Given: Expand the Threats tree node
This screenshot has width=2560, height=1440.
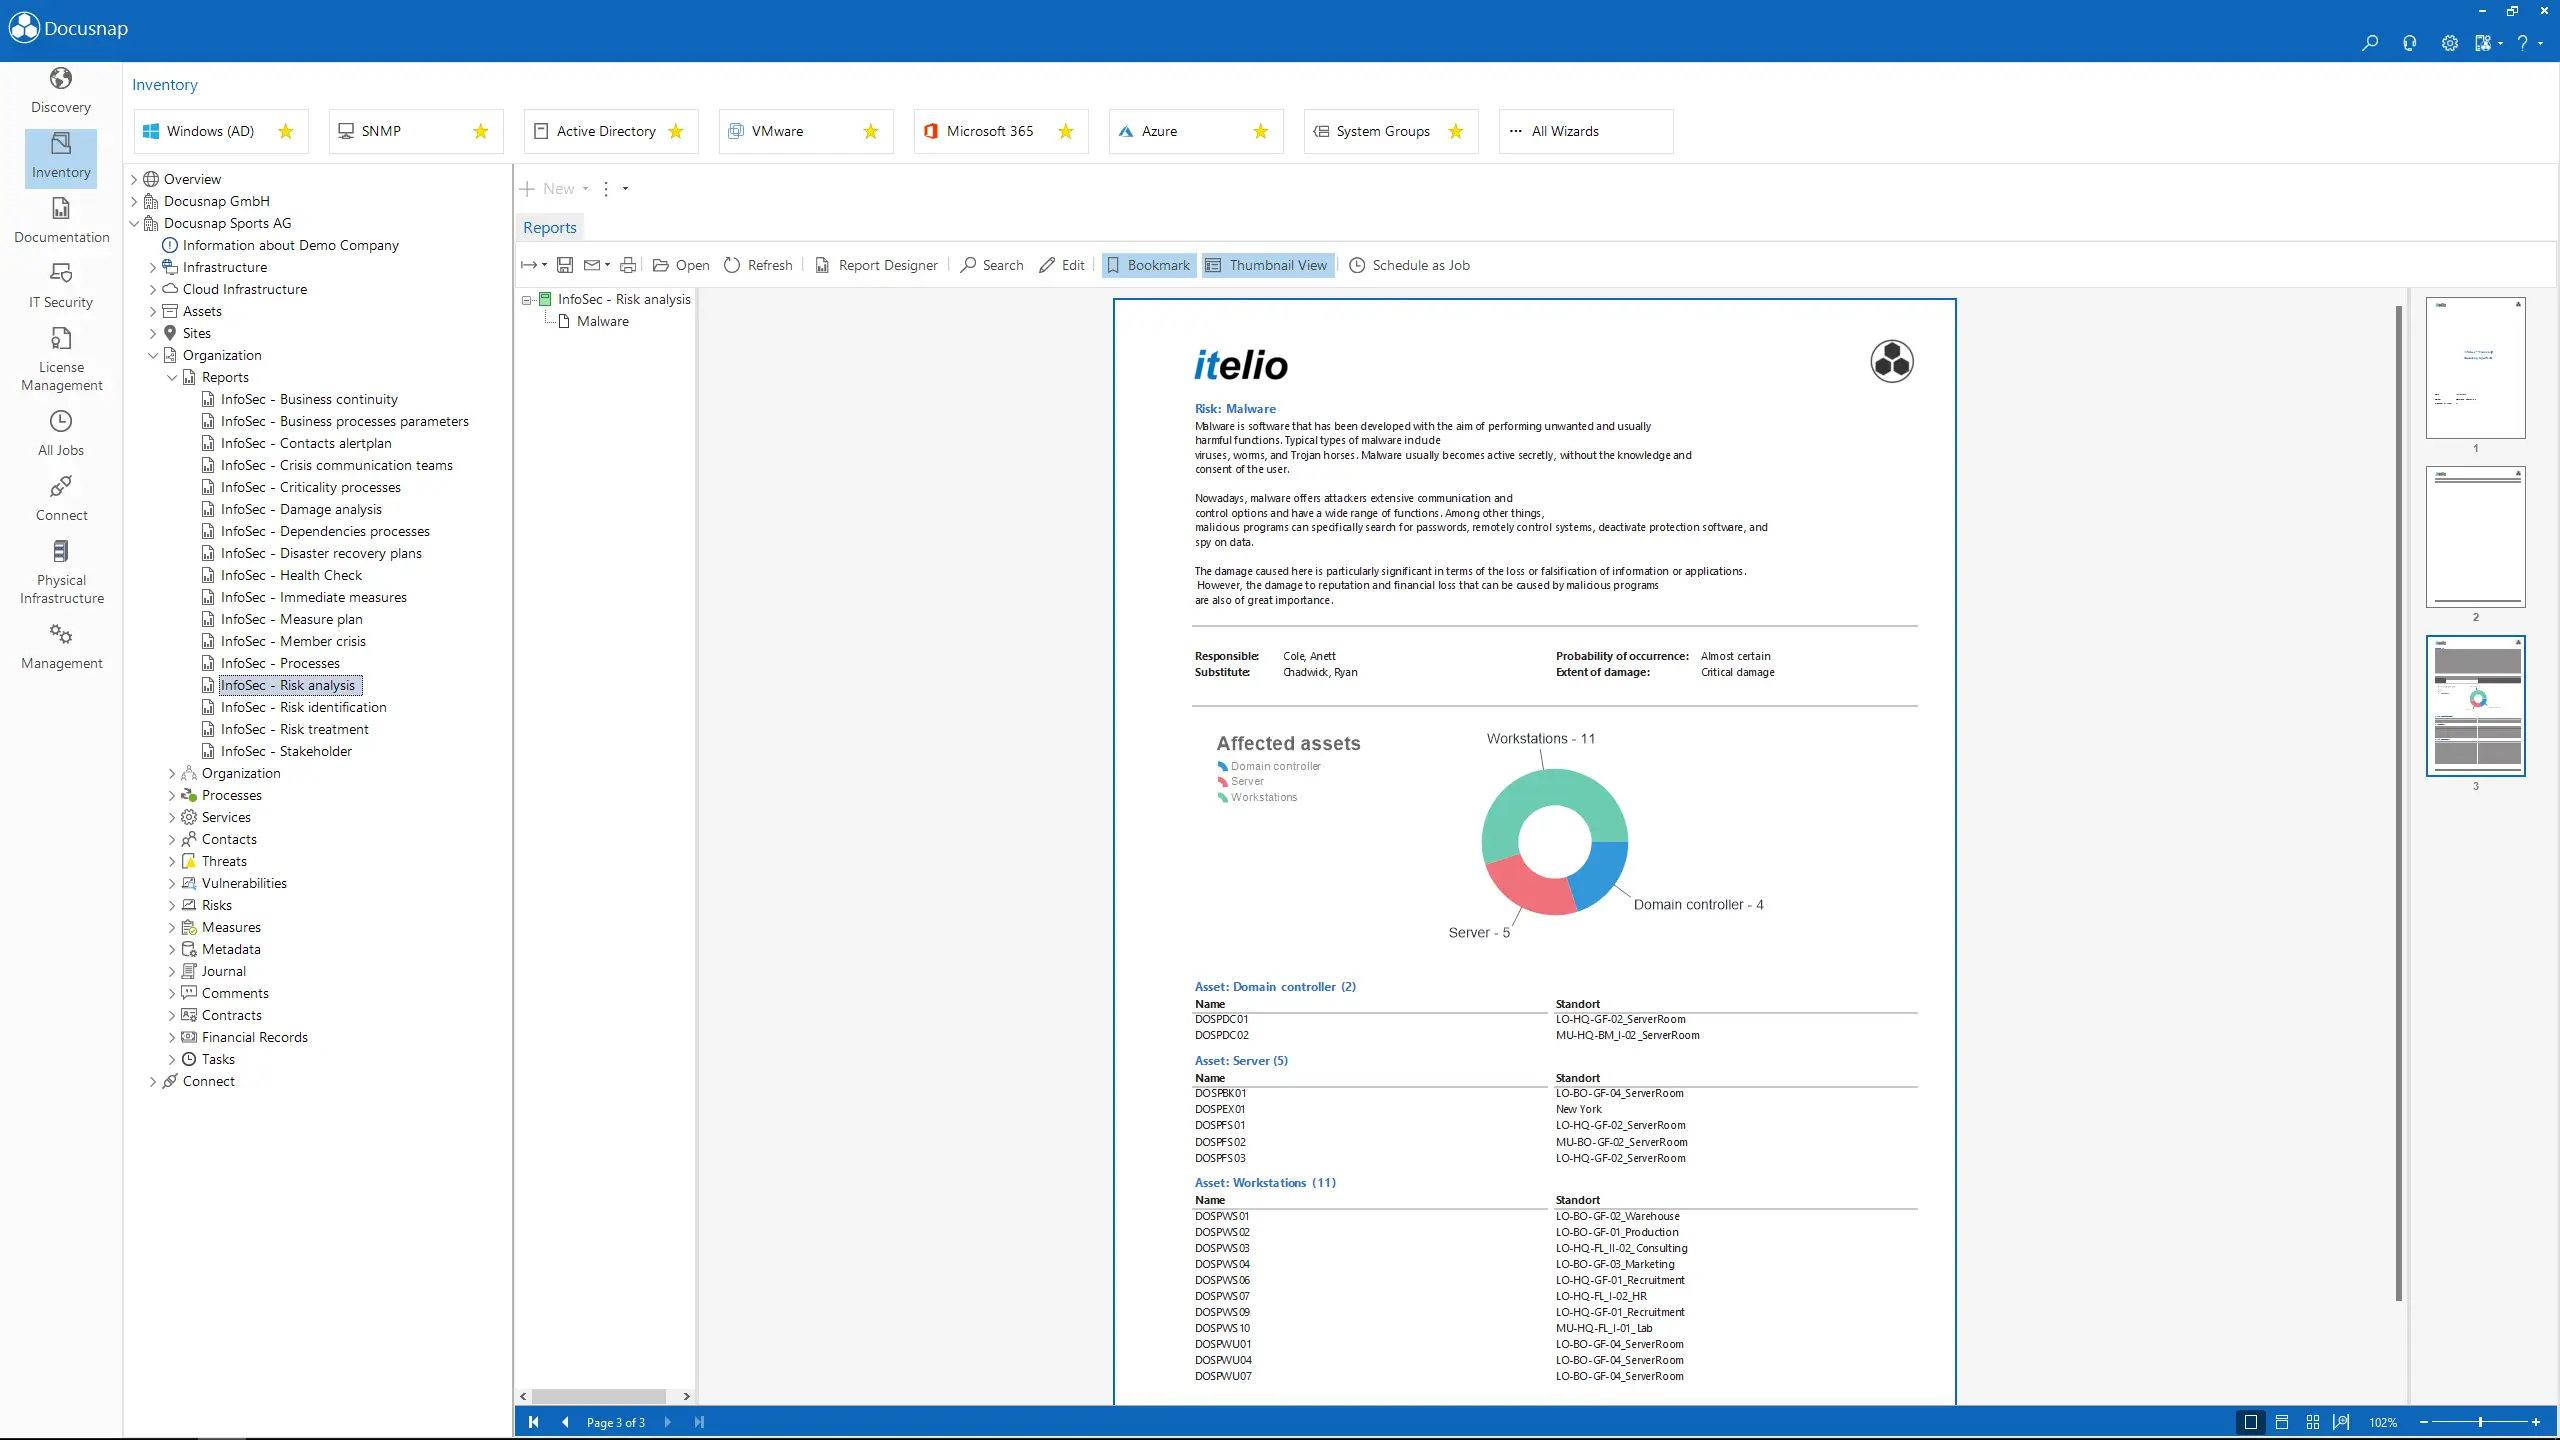Looking at the screenshot, I should (x=171, y=861).
